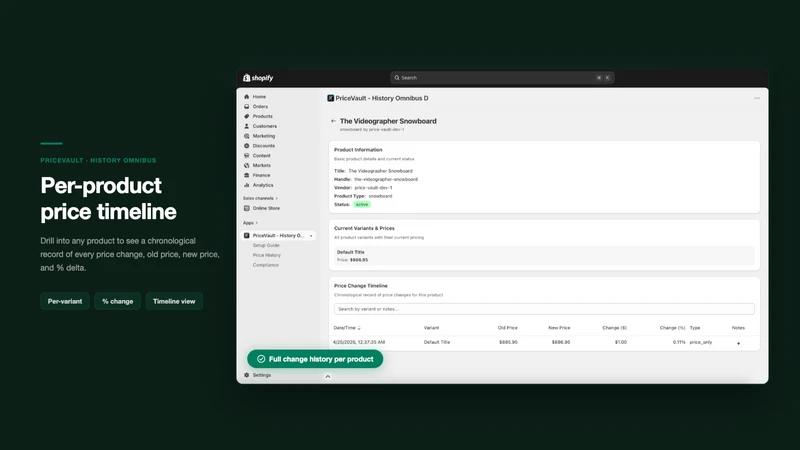800x450 pixels.
Task: Click the Old Price column header
Action: [x=508, y=328]
